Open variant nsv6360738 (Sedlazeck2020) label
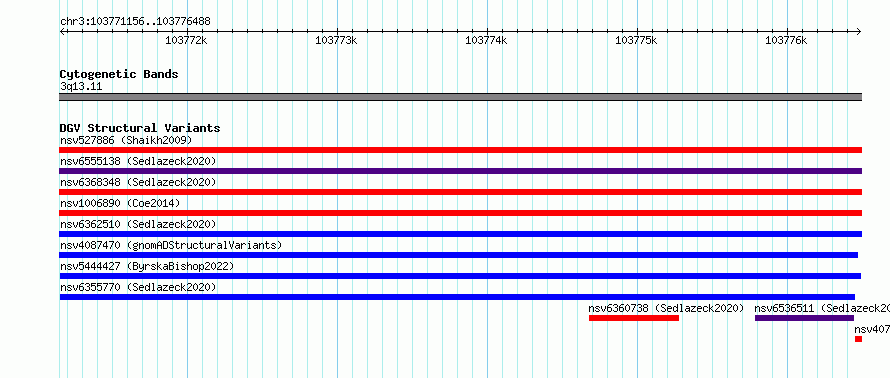 pyautogui.click(x=666, y=308)
